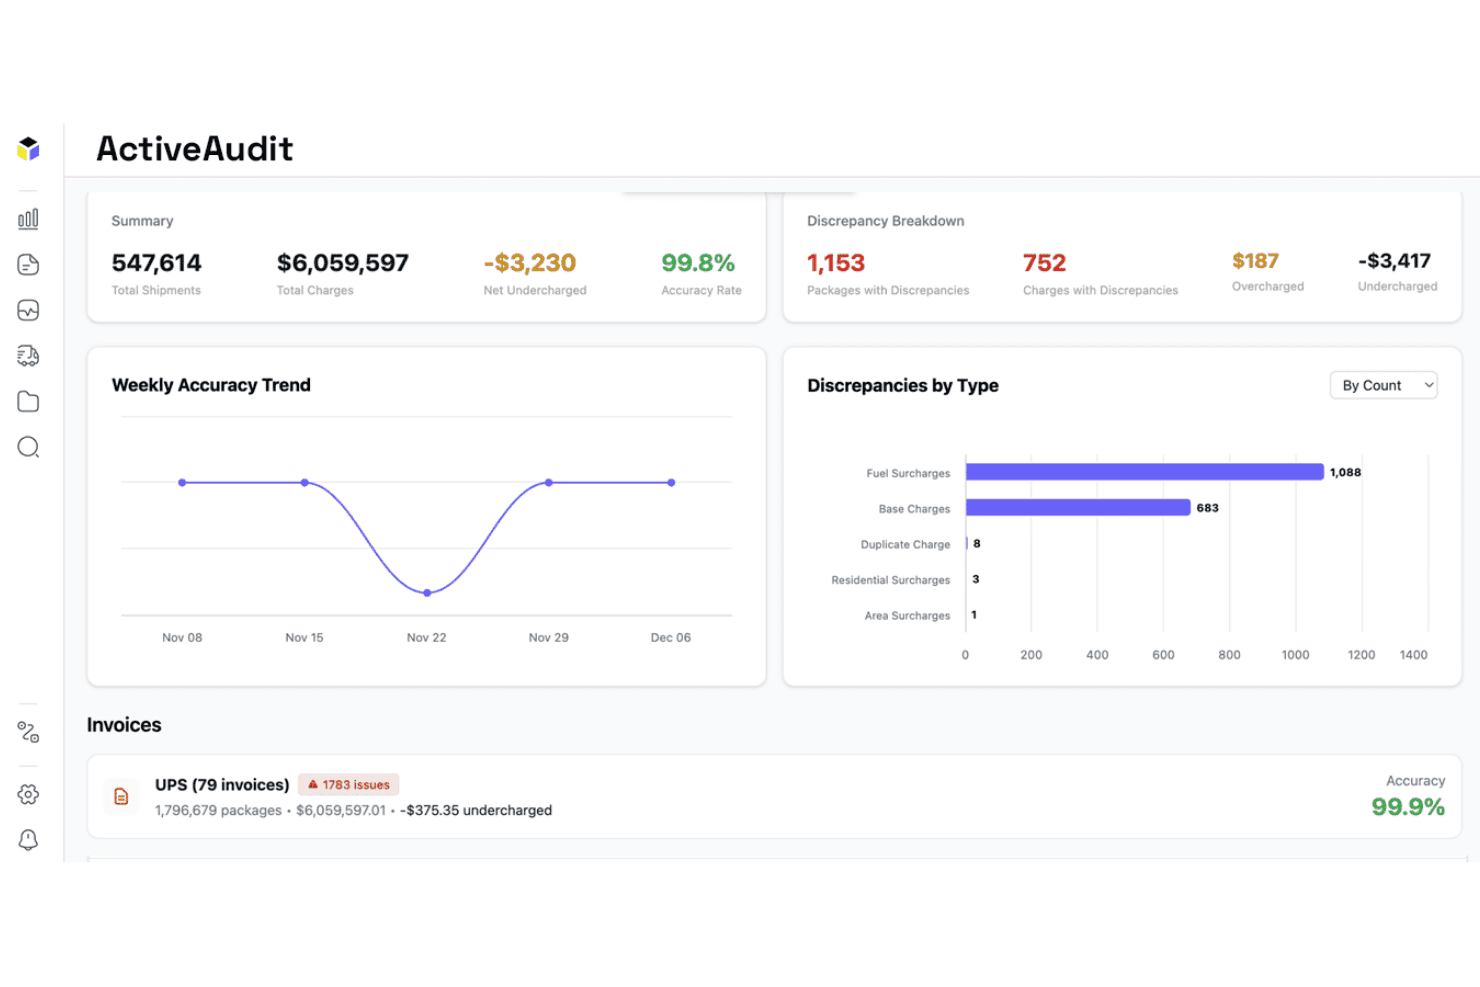Click the 1,153 Packages with Discrepancies value
1480x987 pixels.
(x=836, y=263)
